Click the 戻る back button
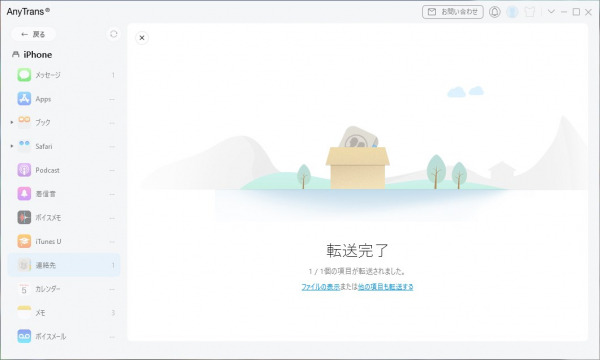 click(x=33, y=34)
